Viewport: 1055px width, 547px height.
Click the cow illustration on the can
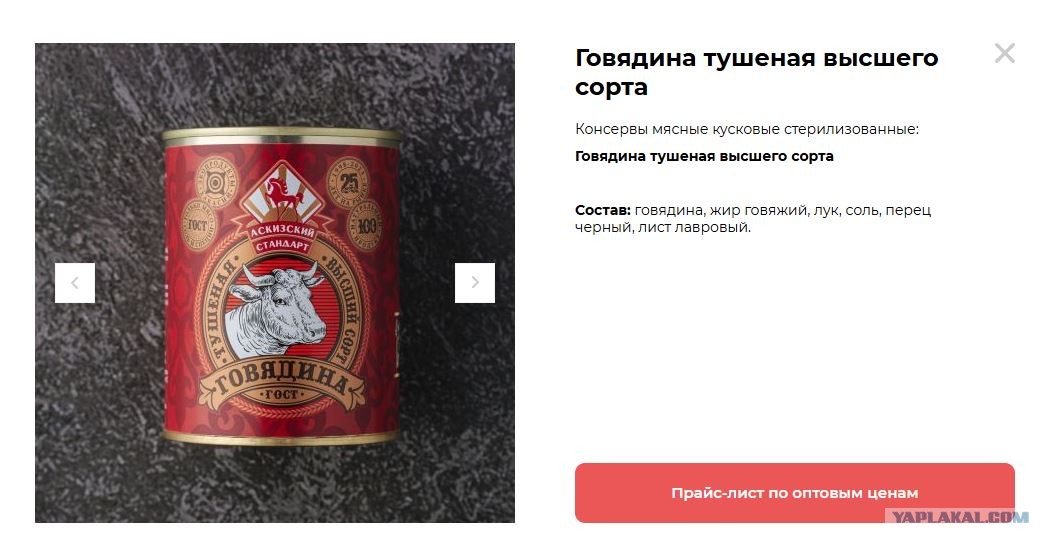[275, 313]
